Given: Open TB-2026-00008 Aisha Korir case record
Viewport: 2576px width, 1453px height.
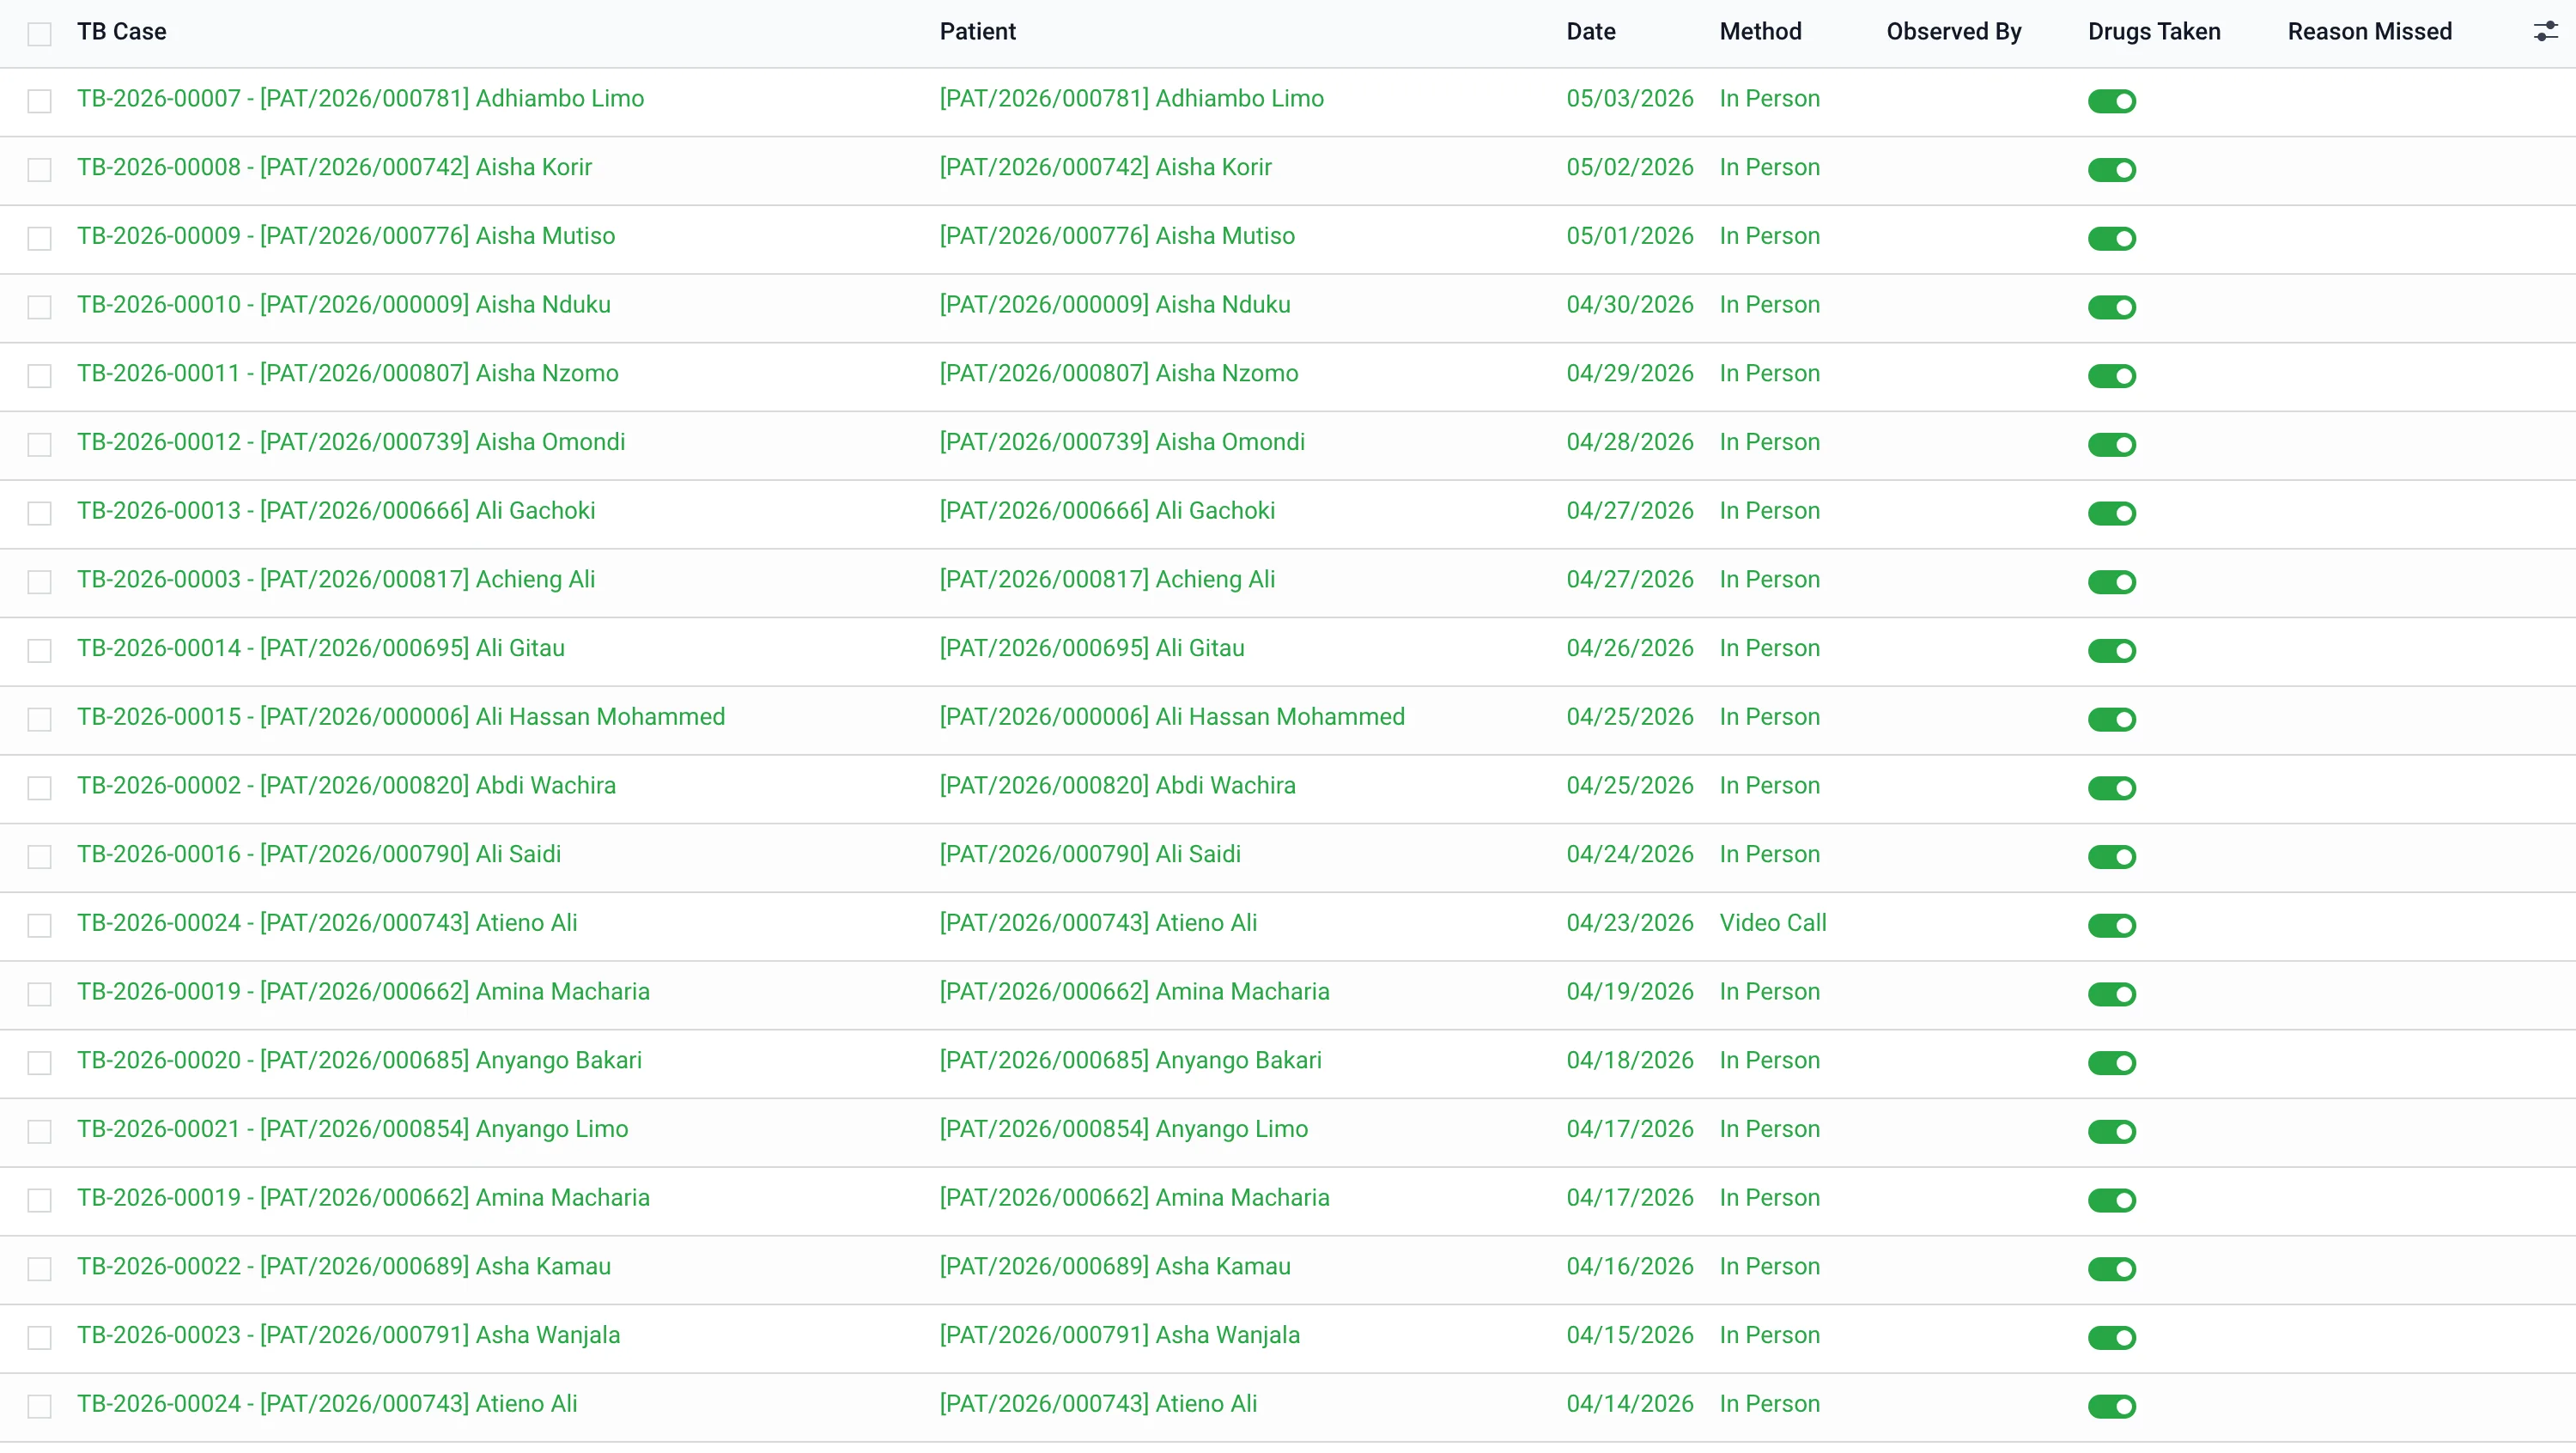Looking at the screenshot, I should tap(334, 168).
